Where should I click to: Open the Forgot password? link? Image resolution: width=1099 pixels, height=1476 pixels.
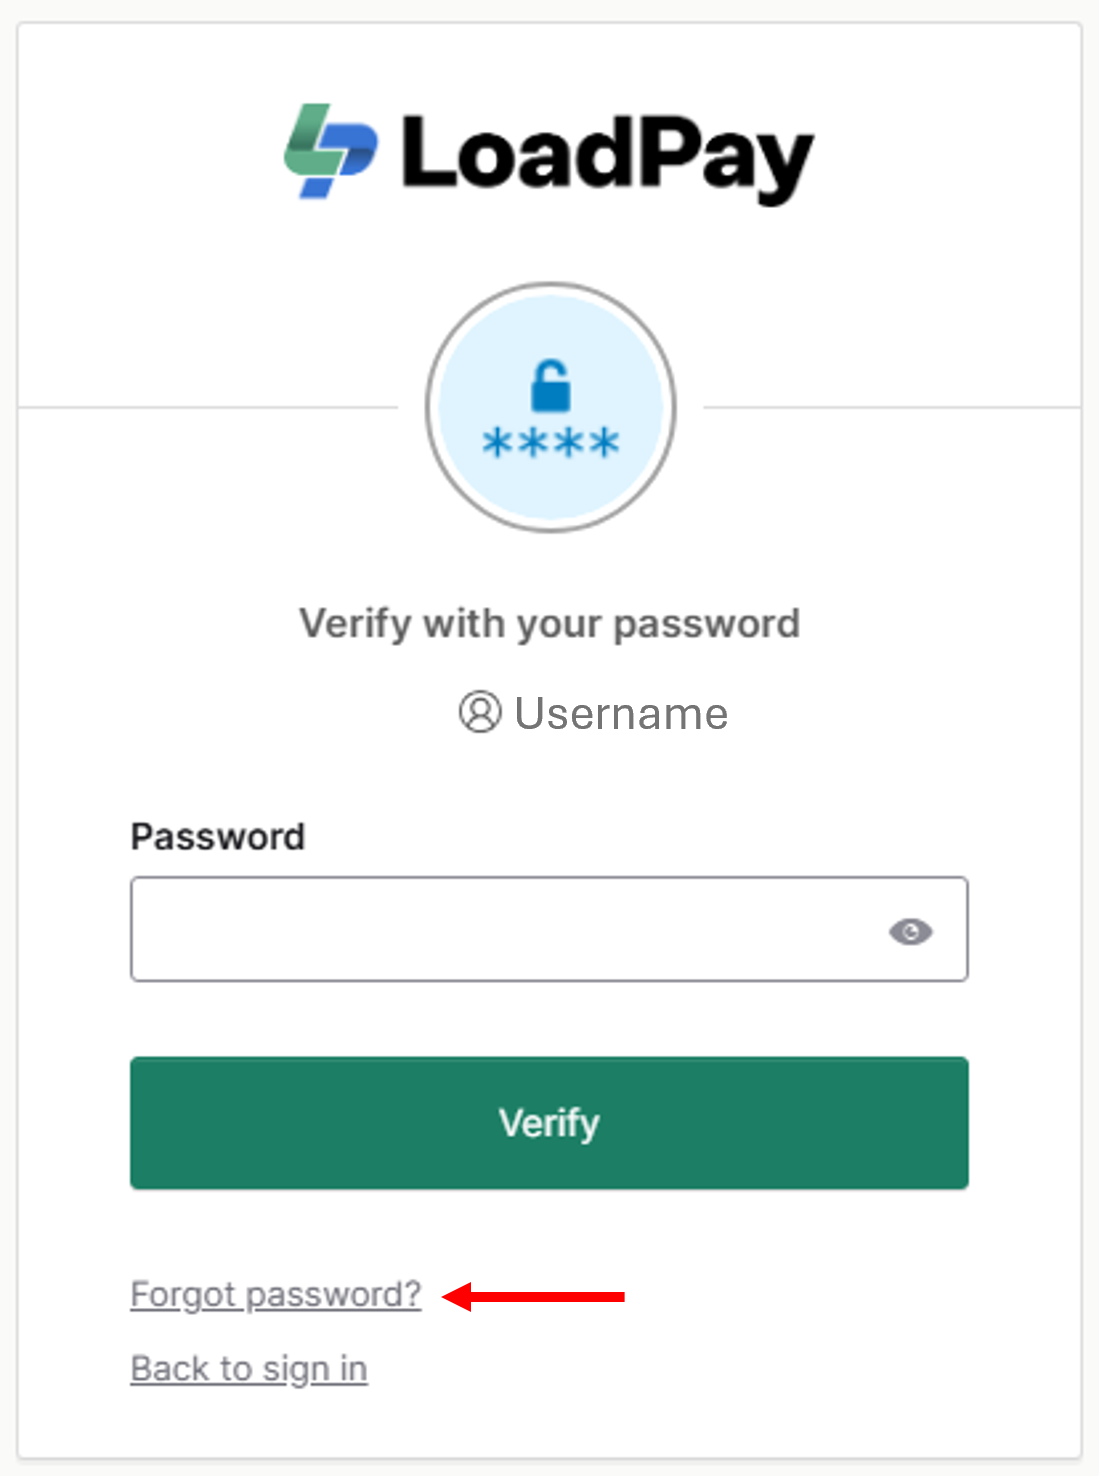(x=276, y=1295)
